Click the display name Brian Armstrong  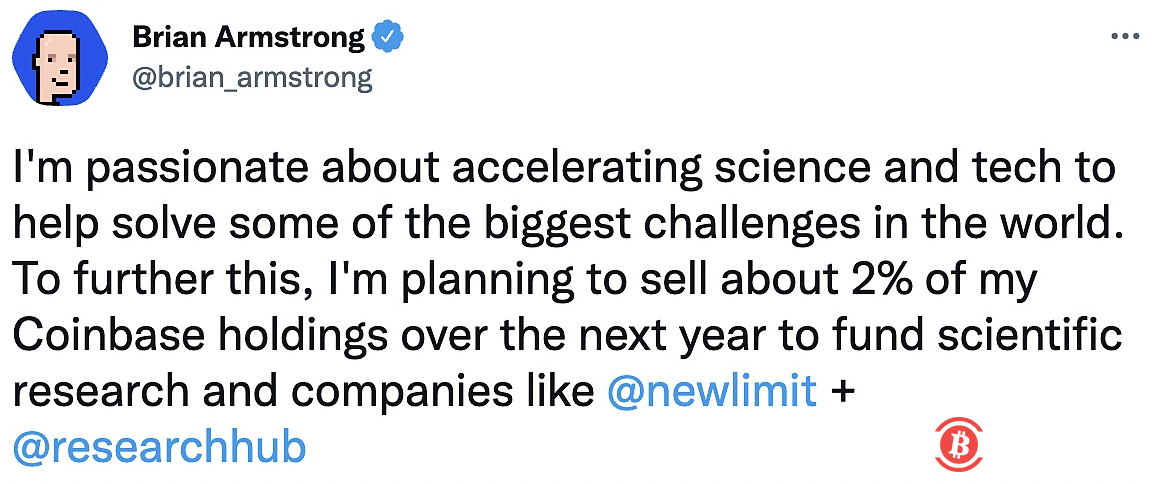[x=248, y=38]
